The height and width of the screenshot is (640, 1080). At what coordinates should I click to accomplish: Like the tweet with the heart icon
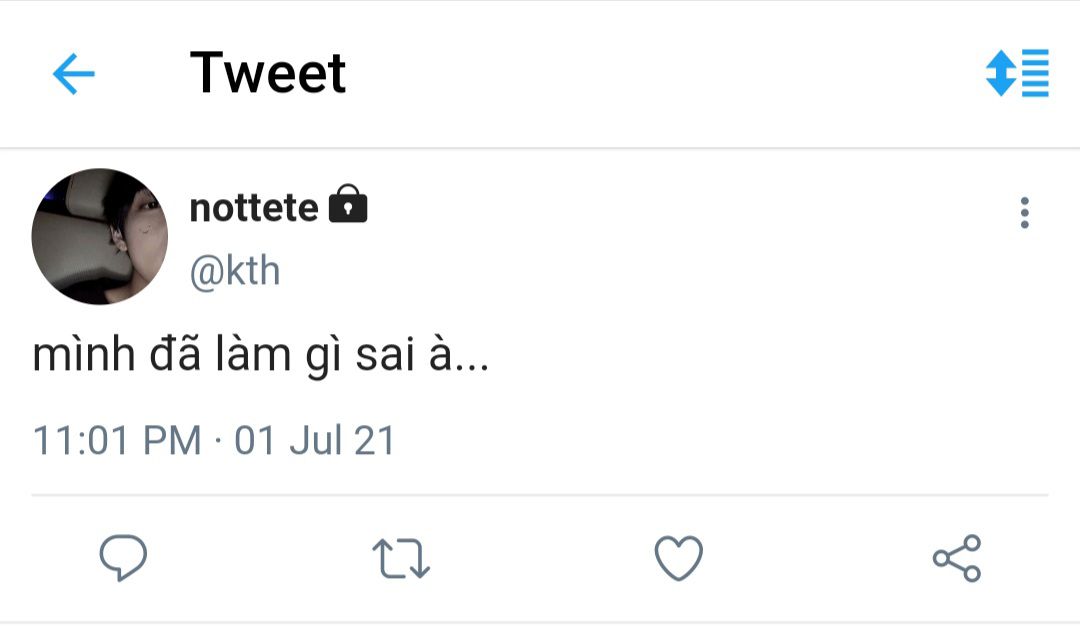[678, 557]
